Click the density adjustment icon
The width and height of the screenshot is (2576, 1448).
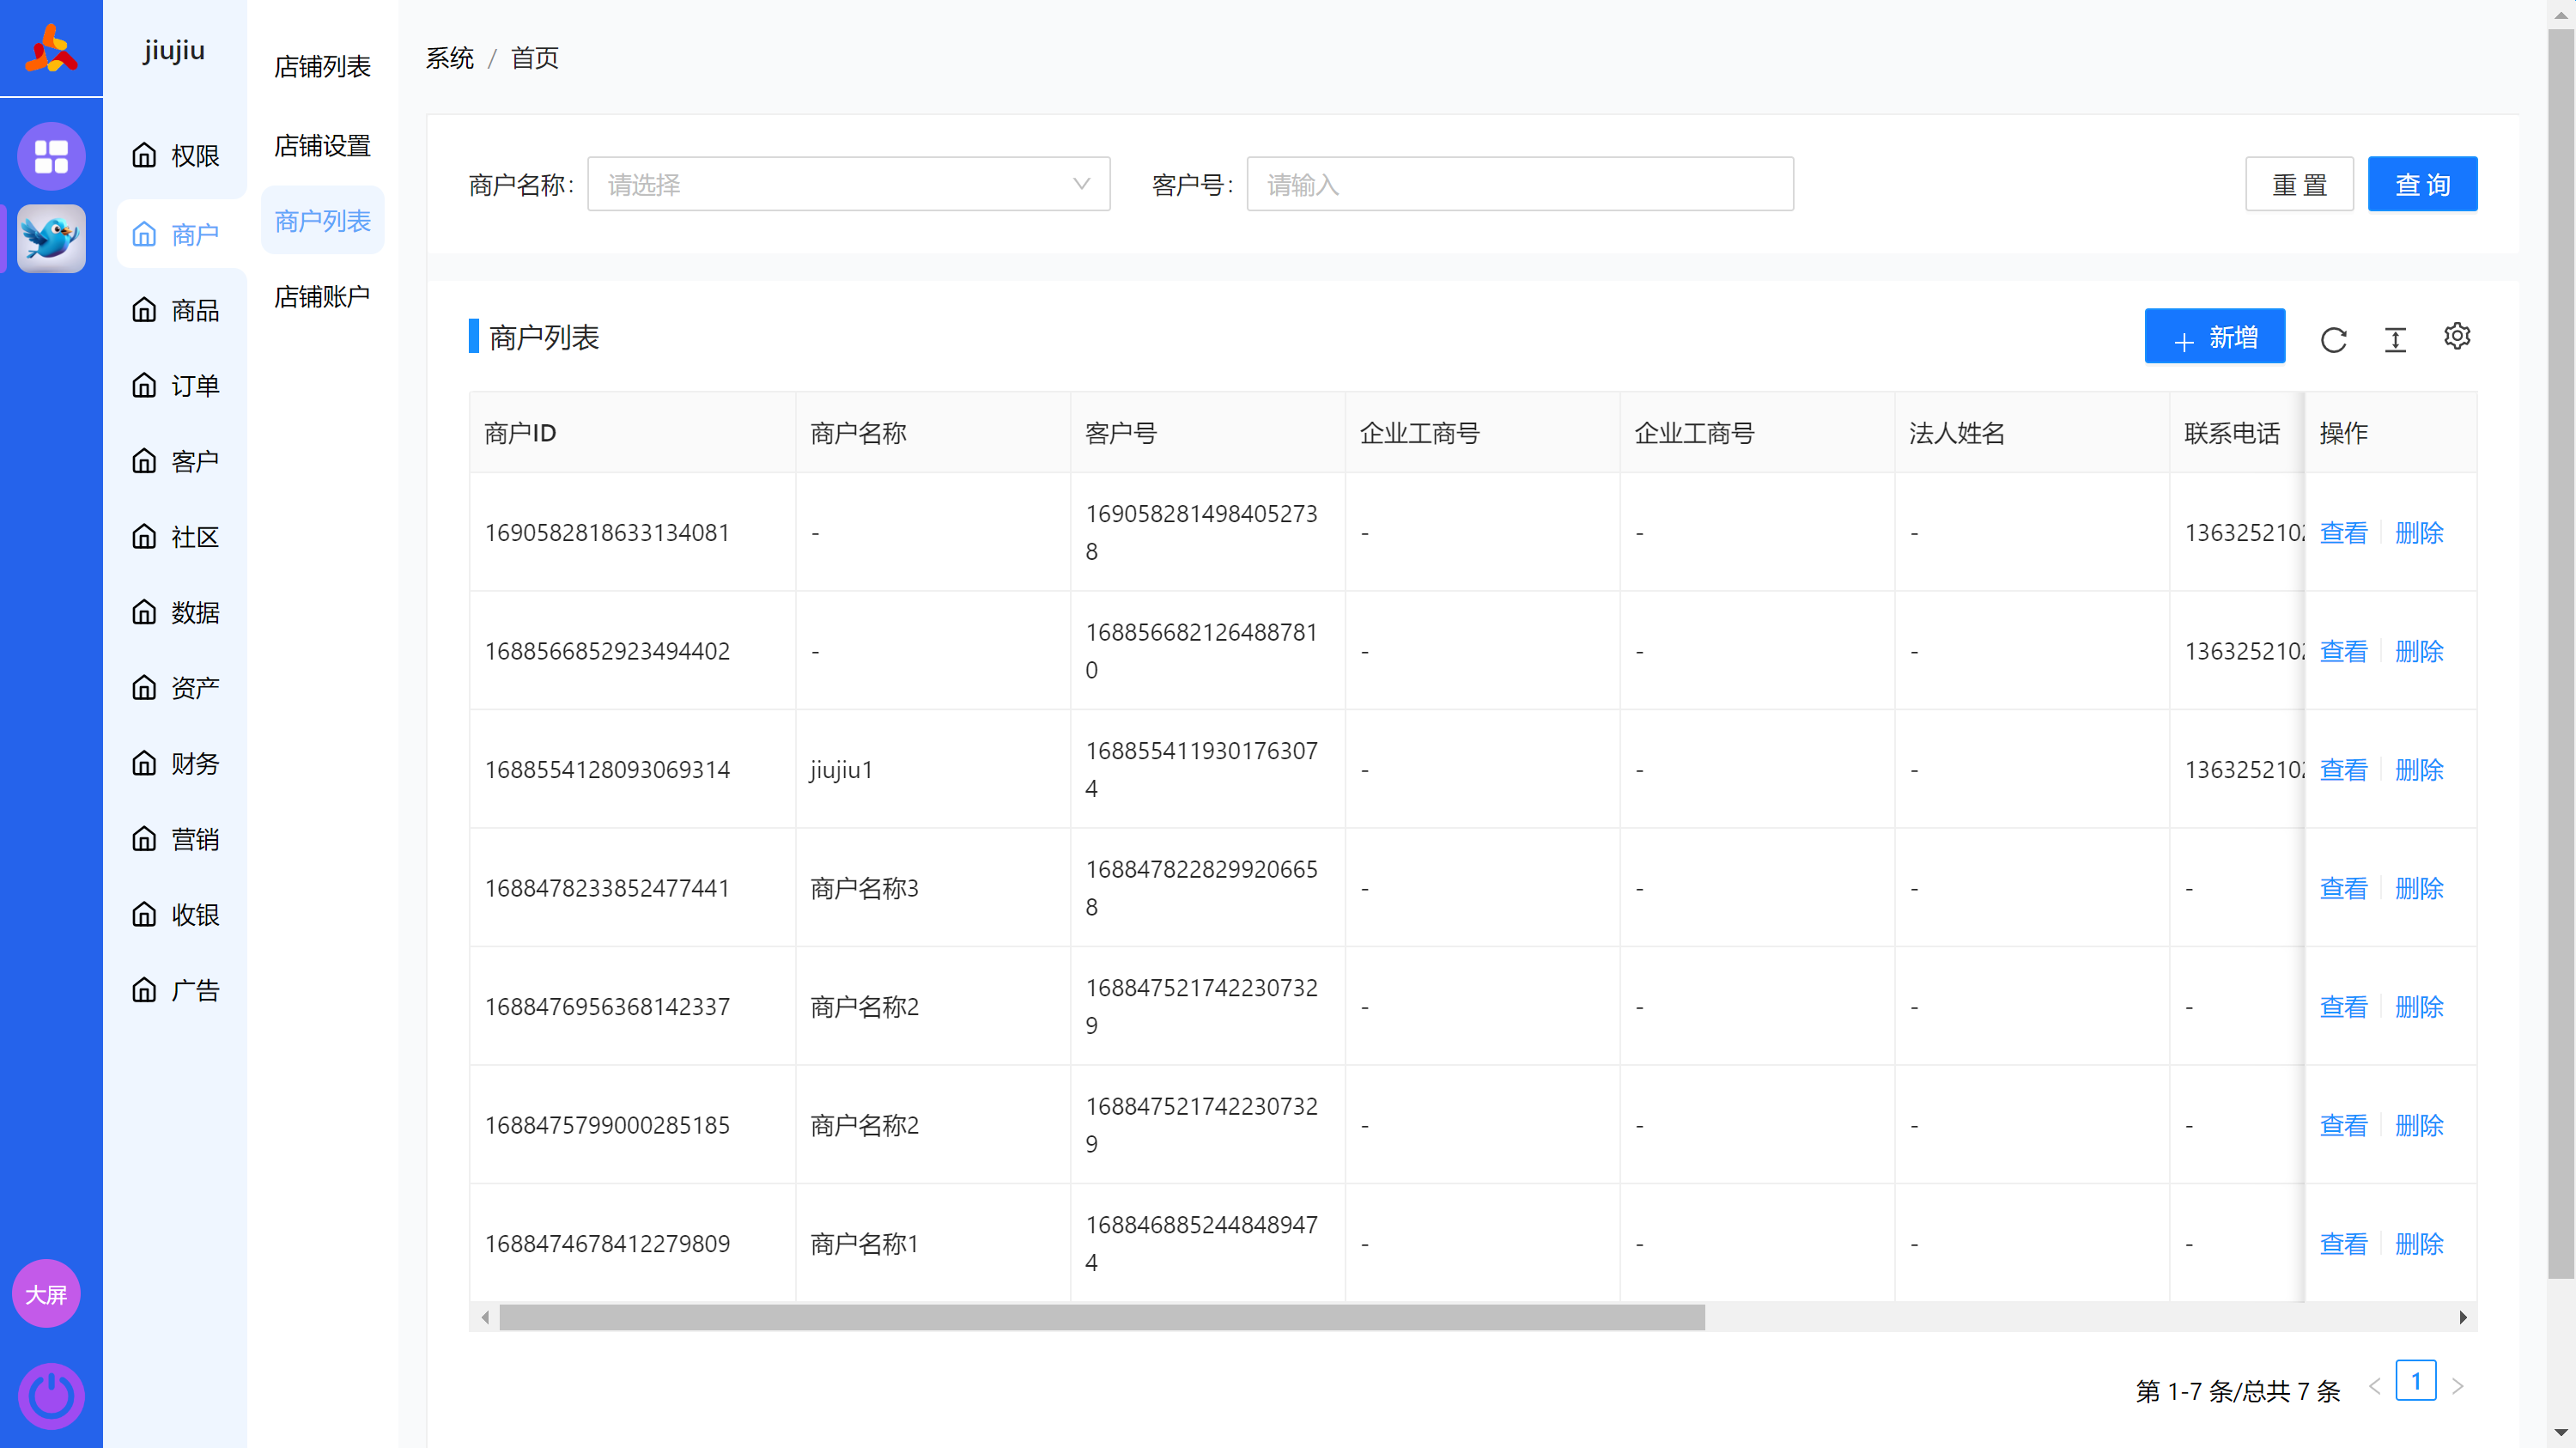[2396, 338]
